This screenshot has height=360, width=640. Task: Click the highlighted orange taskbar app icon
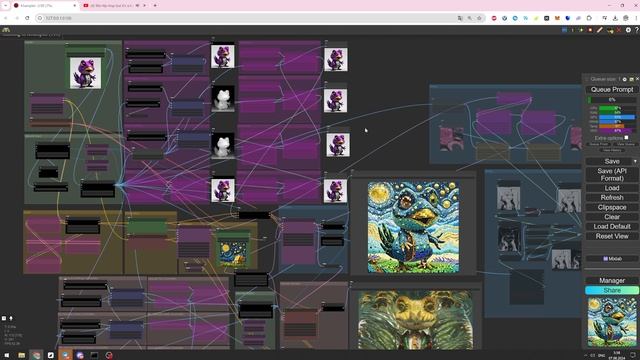(x=65, y=355)
